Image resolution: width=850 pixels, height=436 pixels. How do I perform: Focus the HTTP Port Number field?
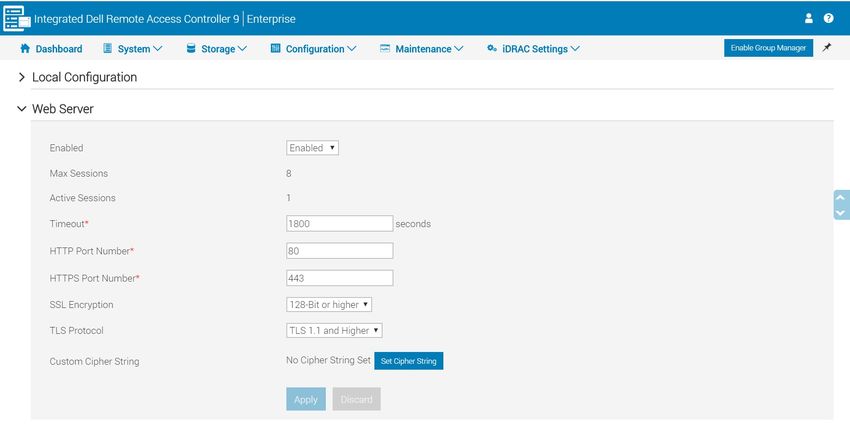tap(339, 251)
